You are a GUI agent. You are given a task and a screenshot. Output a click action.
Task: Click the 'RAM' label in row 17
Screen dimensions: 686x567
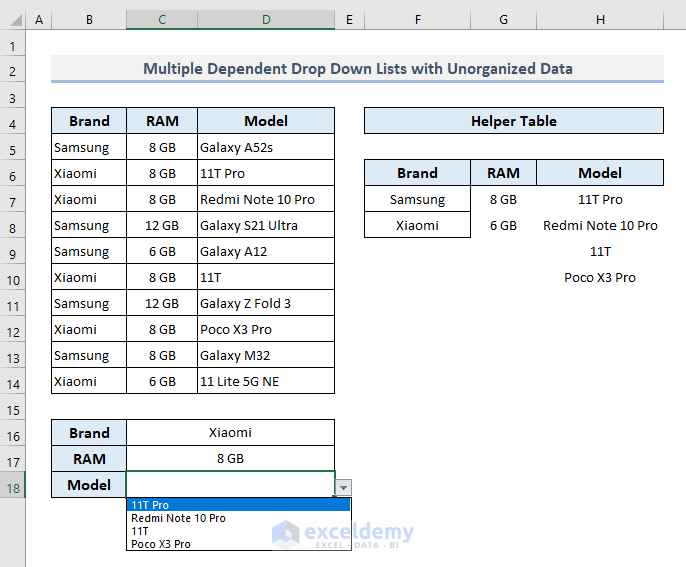point(89,458)
